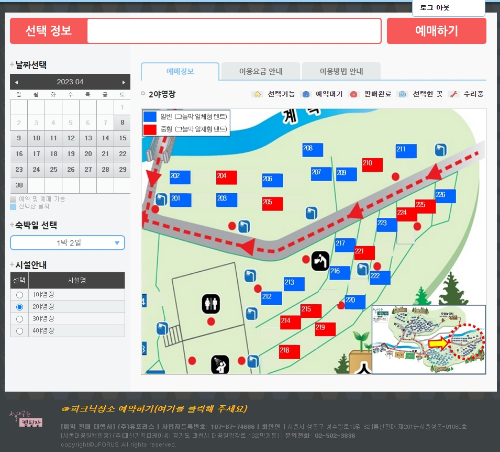Click the 수리중 wrench legend icon
The width and height of the screenshot is (500, 452).
(453, 94)
